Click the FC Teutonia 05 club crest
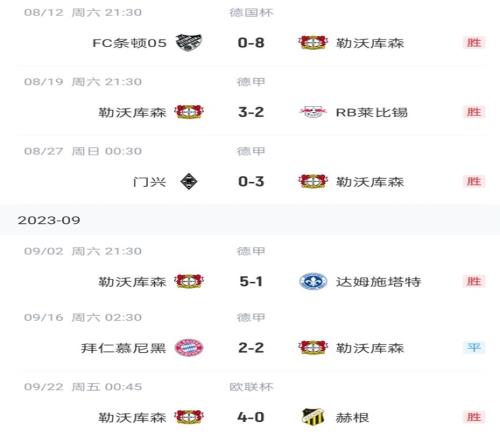This screenshot has height=440, width=500. pos(189,43)
